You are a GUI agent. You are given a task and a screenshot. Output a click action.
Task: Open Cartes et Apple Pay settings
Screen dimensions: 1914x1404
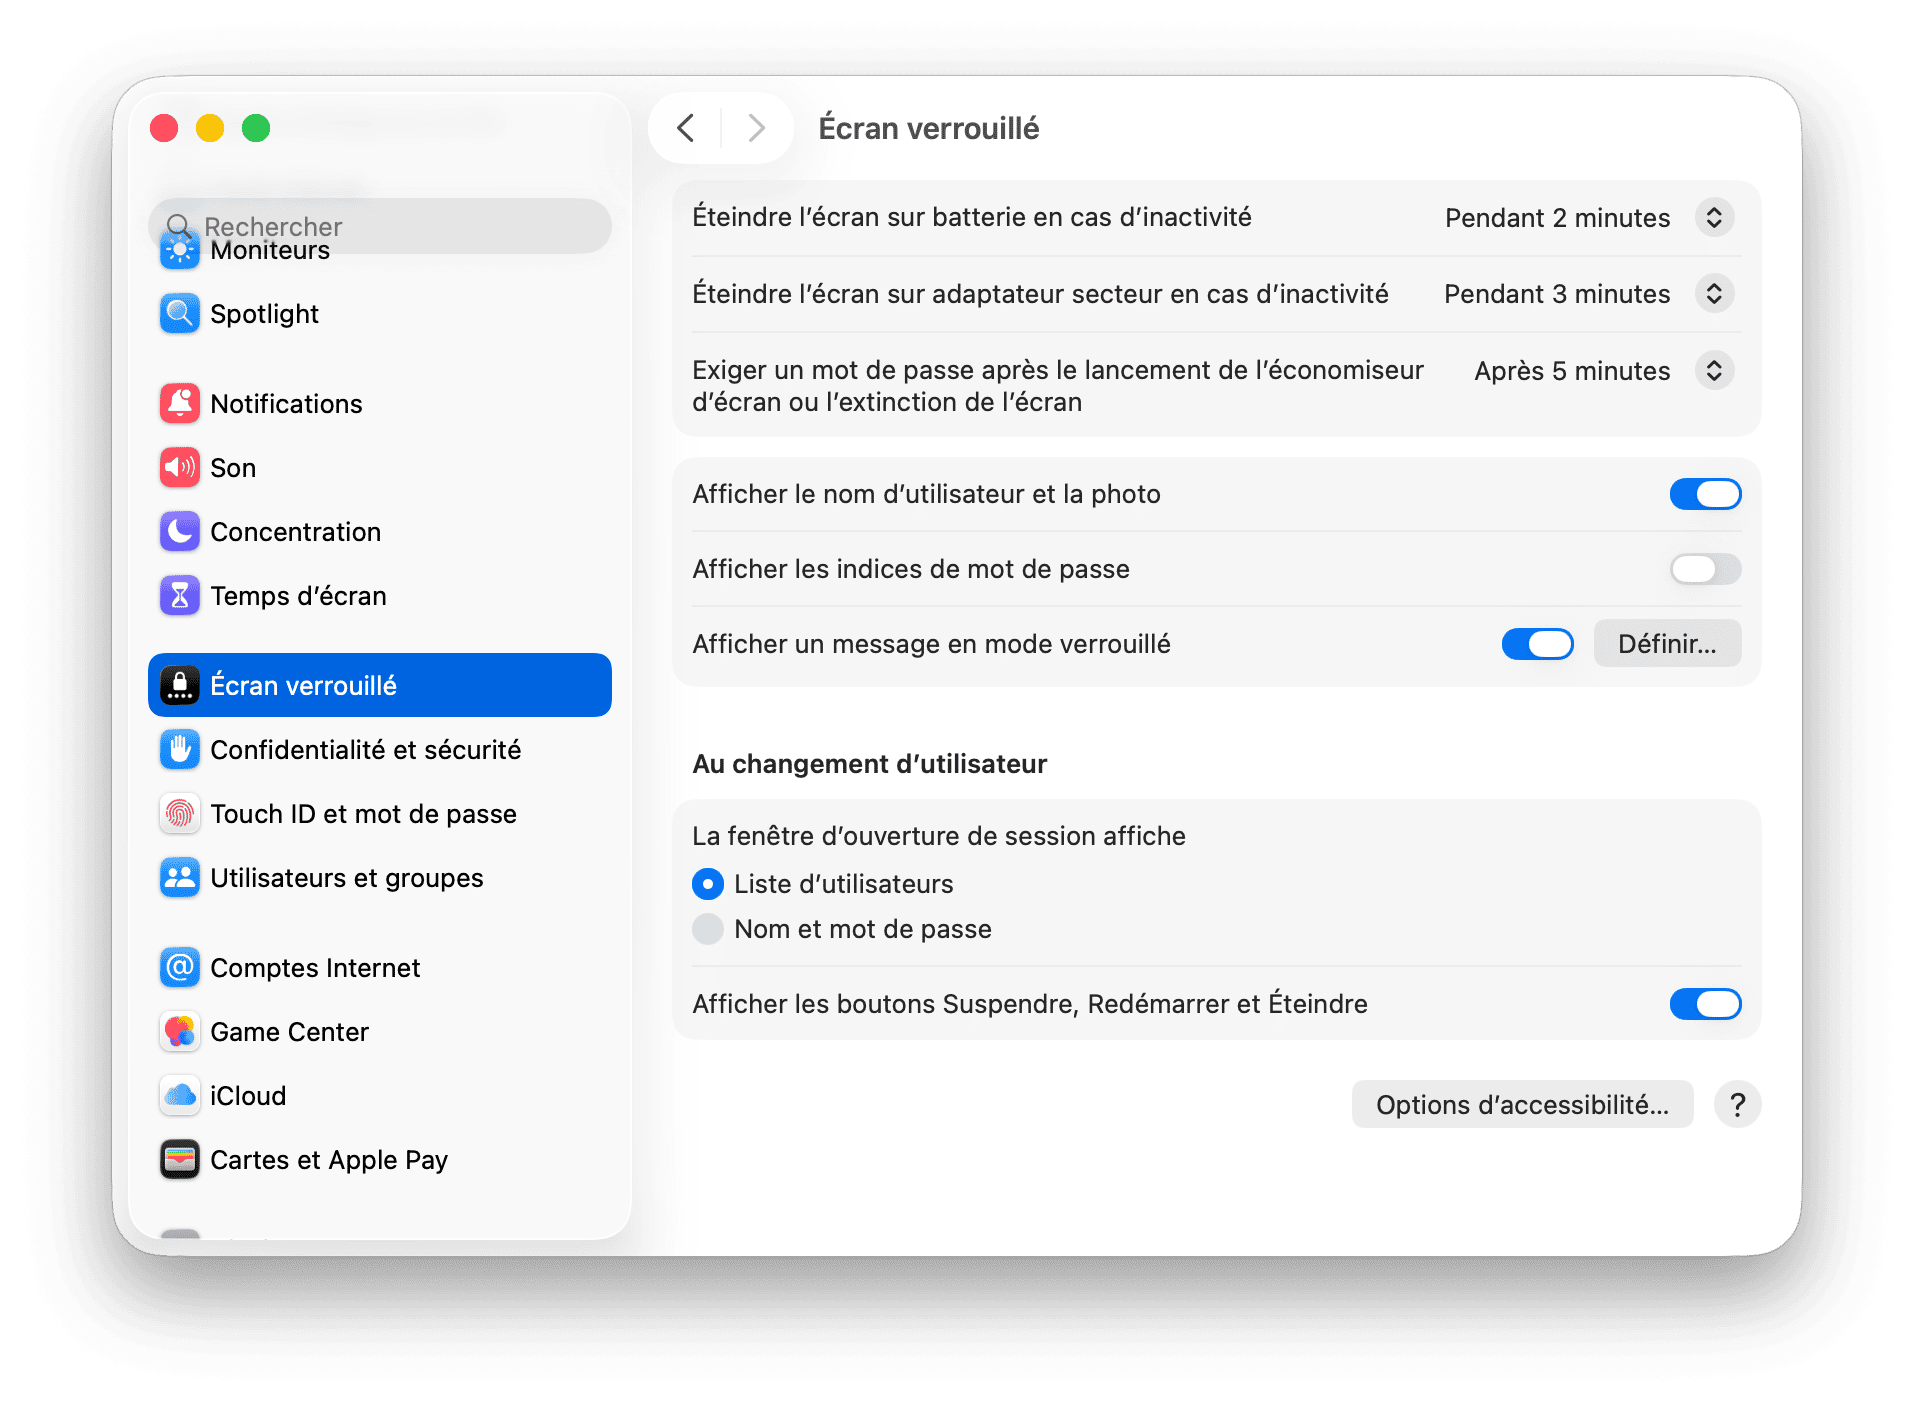coord(328,1159)
